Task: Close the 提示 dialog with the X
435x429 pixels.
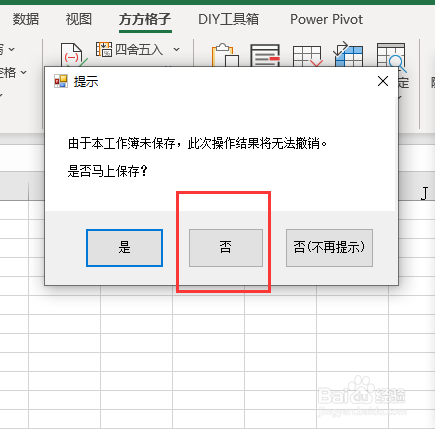Action: (x=383, y=81)
